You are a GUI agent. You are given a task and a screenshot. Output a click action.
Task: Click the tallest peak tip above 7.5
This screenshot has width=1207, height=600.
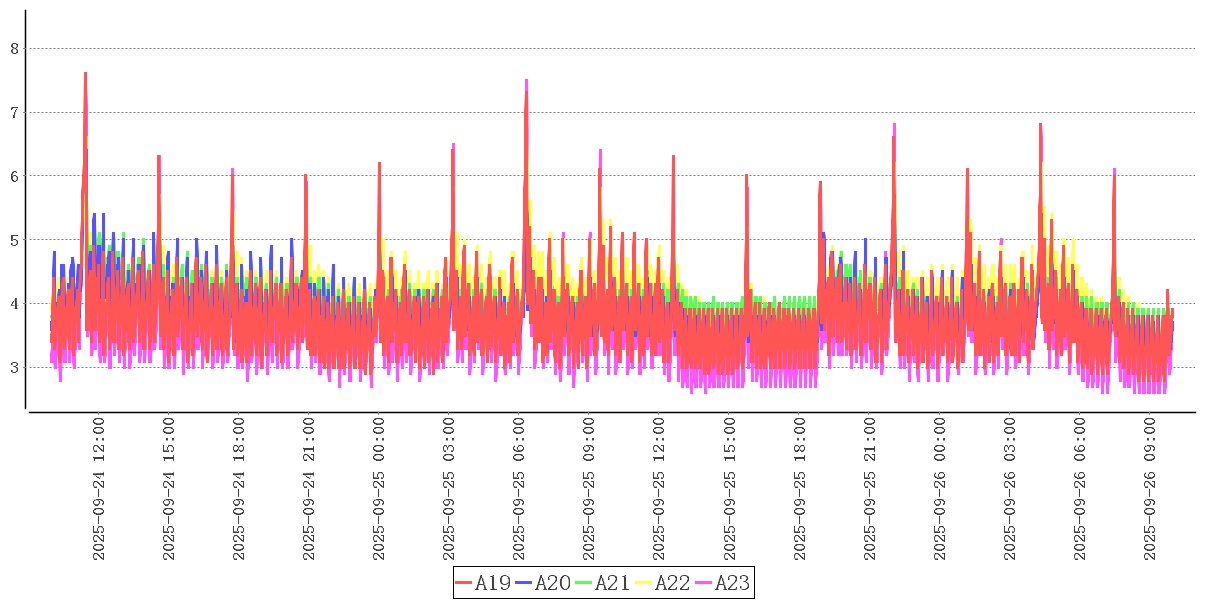point(85,73)
